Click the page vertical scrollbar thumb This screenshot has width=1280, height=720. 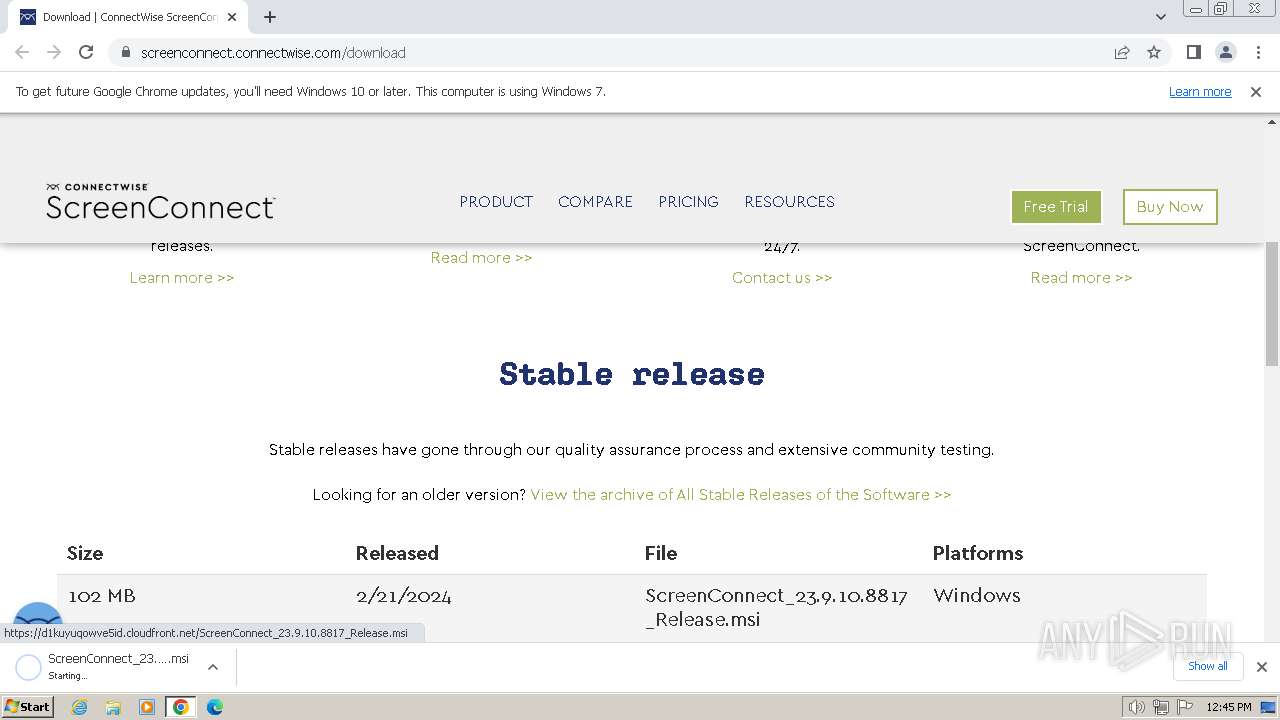tap(1272, 304)
